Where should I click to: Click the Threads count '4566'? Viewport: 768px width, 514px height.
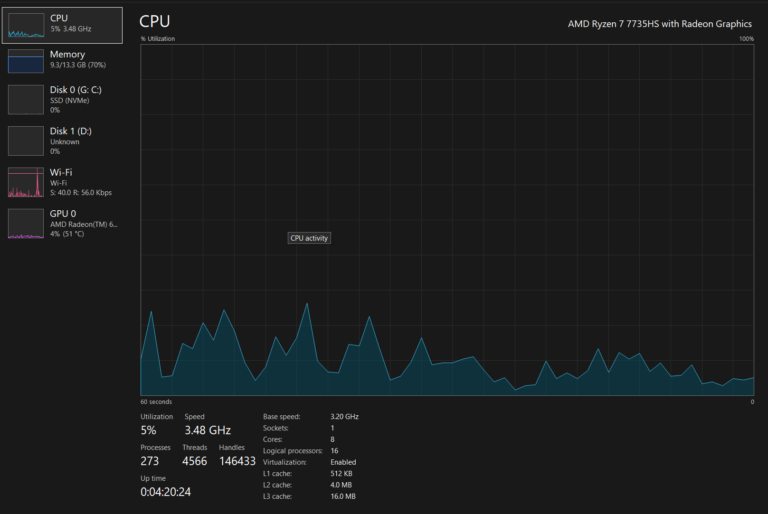coord(194,461)
